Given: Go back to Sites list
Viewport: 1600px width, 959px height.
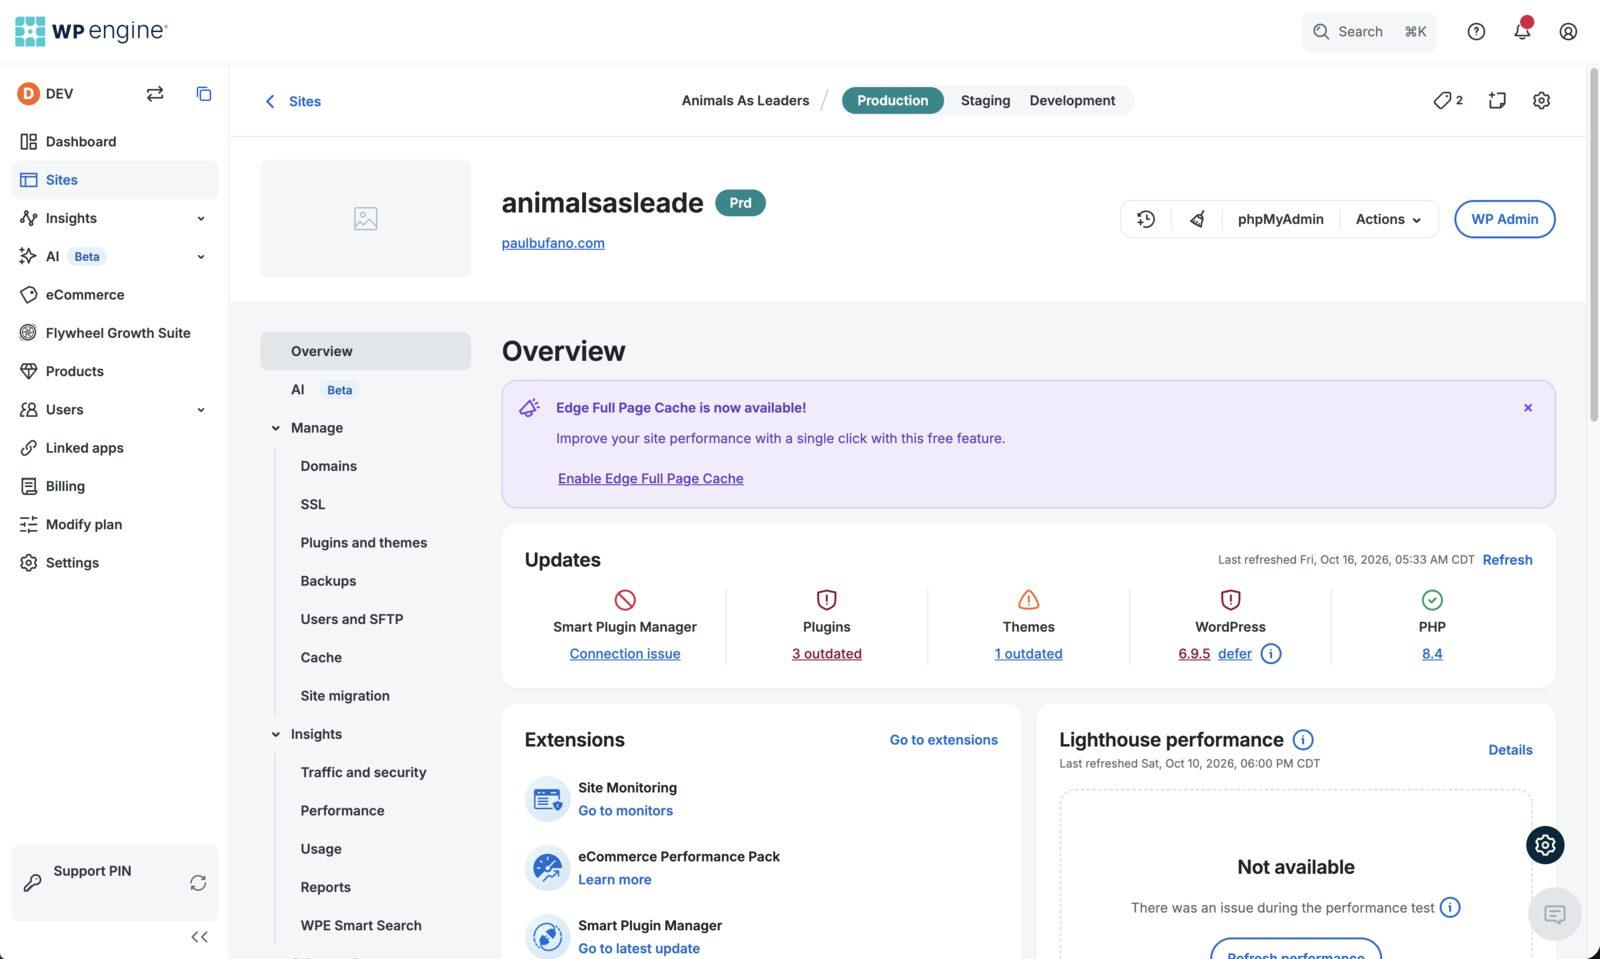Looking at the screenshot, I should (293, 101).
